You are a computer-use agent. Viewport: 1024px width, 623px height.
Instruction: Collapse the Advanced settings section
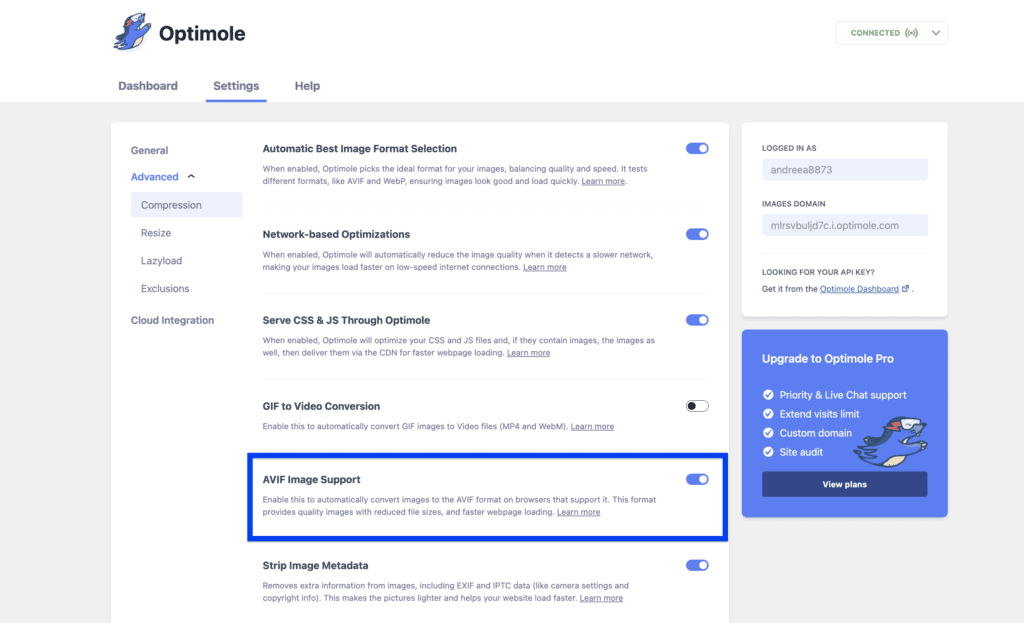(x=158, y=176)
